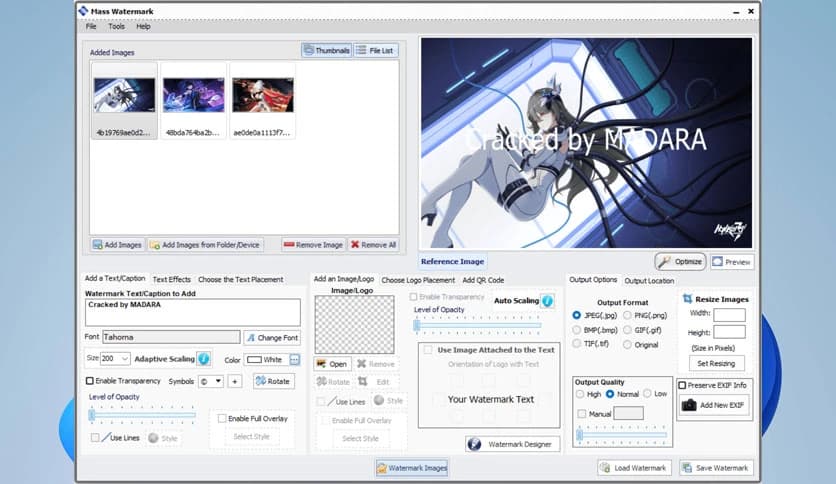The height and width of the screenshot is (484, 836).
Task: Select High output quality
Action: pos(580,394)
